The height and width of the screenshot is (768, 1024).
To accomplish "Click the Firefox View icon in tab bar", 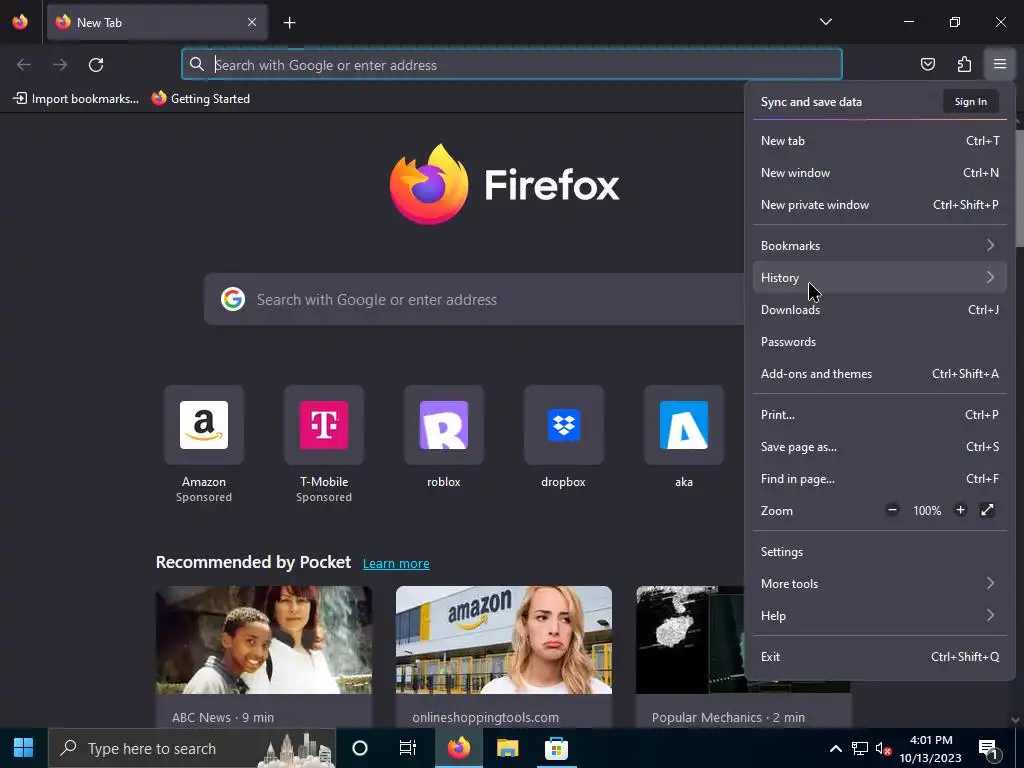I will 20,22.
